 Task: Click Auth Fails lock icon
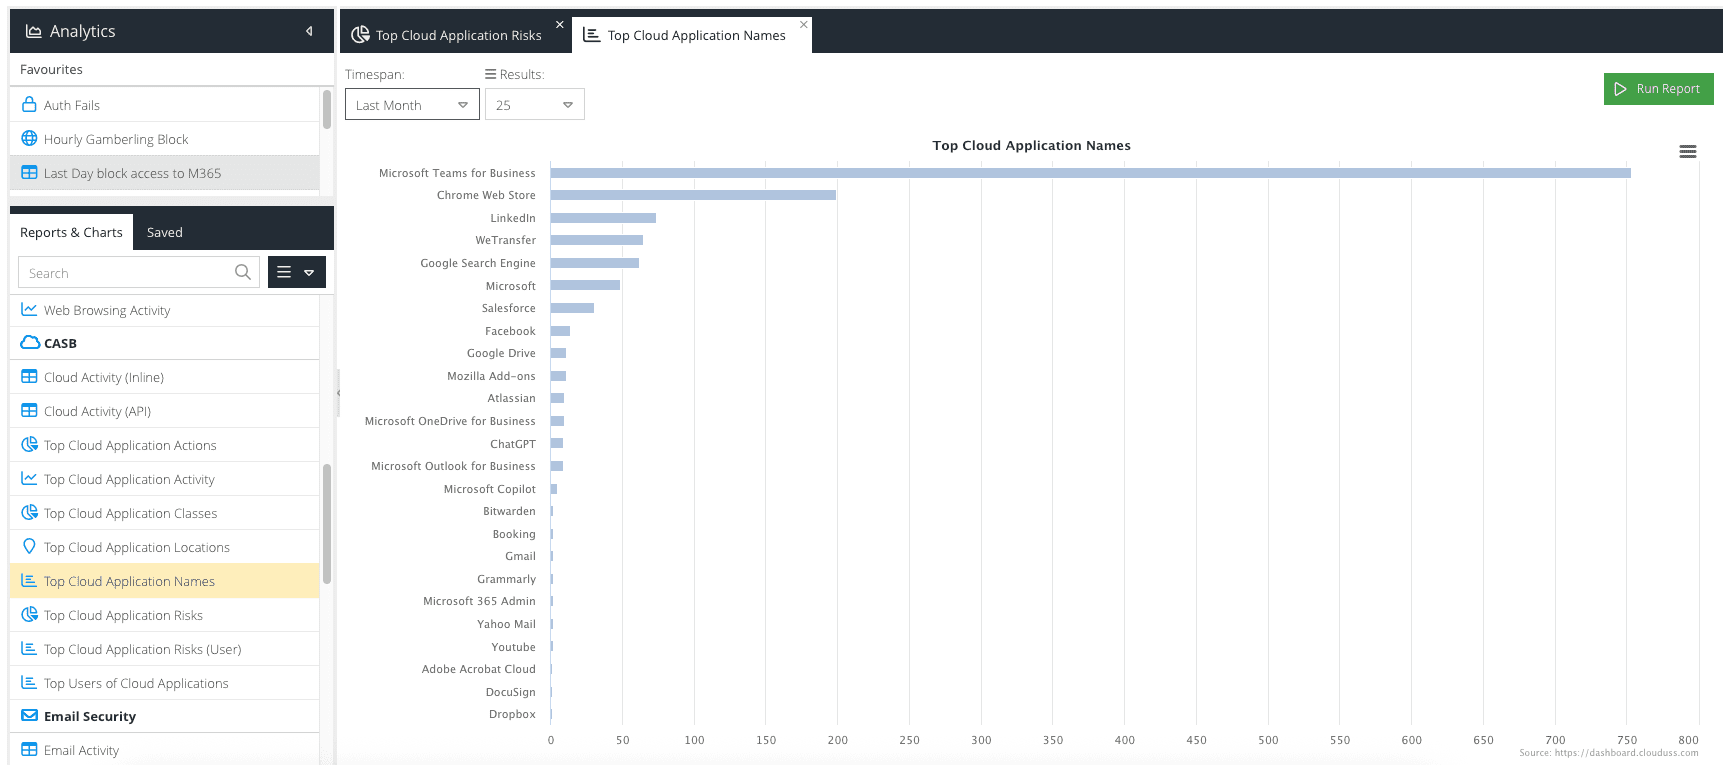(x=29, y=105)
